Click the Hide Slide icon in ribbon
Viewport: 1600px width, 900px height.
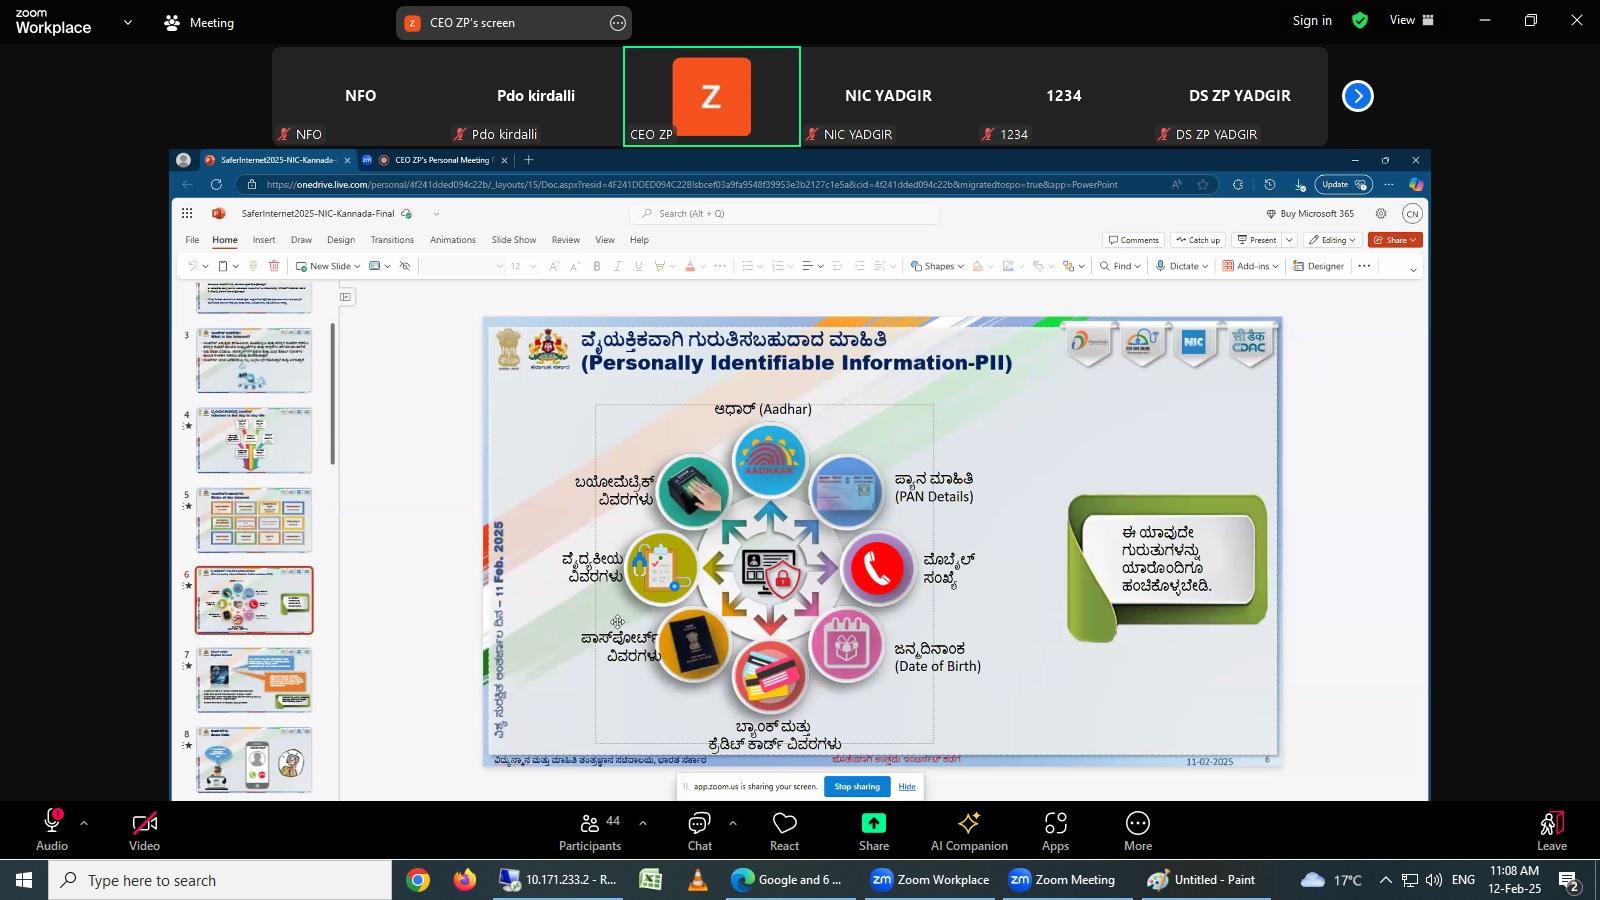pyautogui.click(x=405, y=266)
